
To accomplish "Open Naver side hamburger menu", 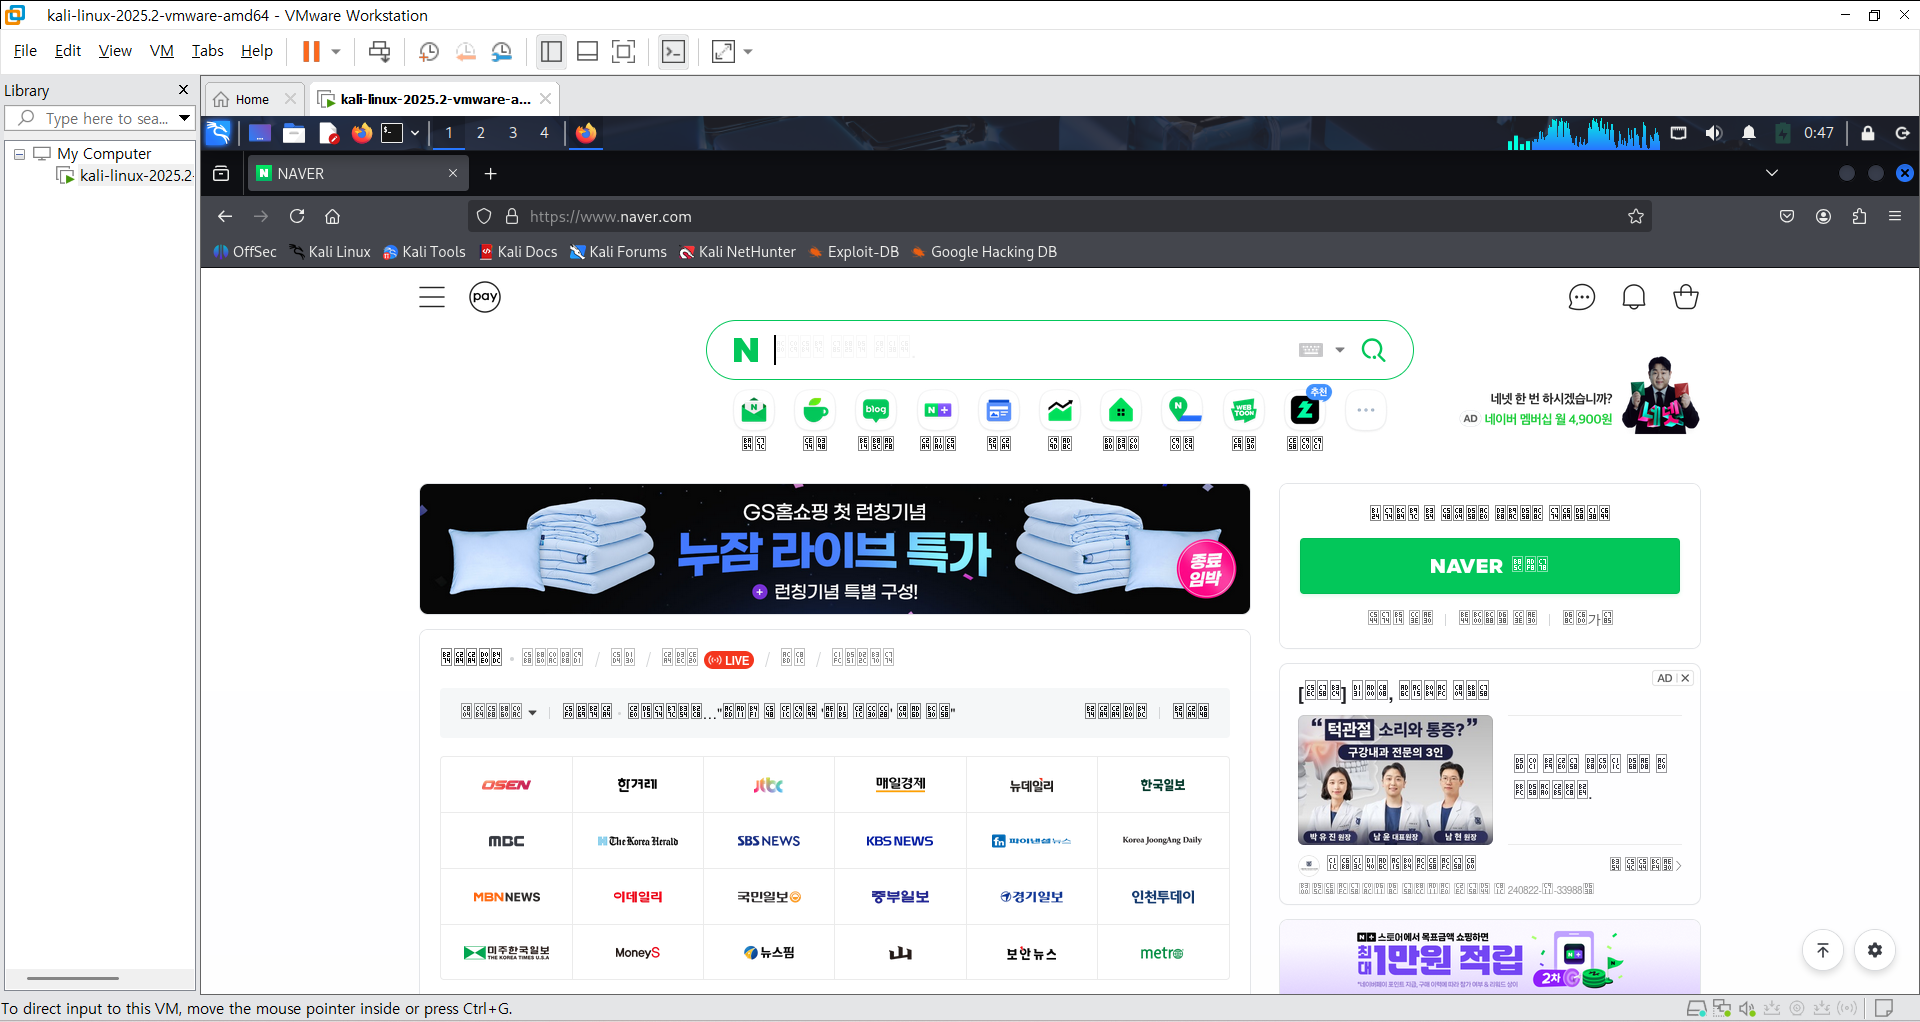I will click(x=432, y=297).
